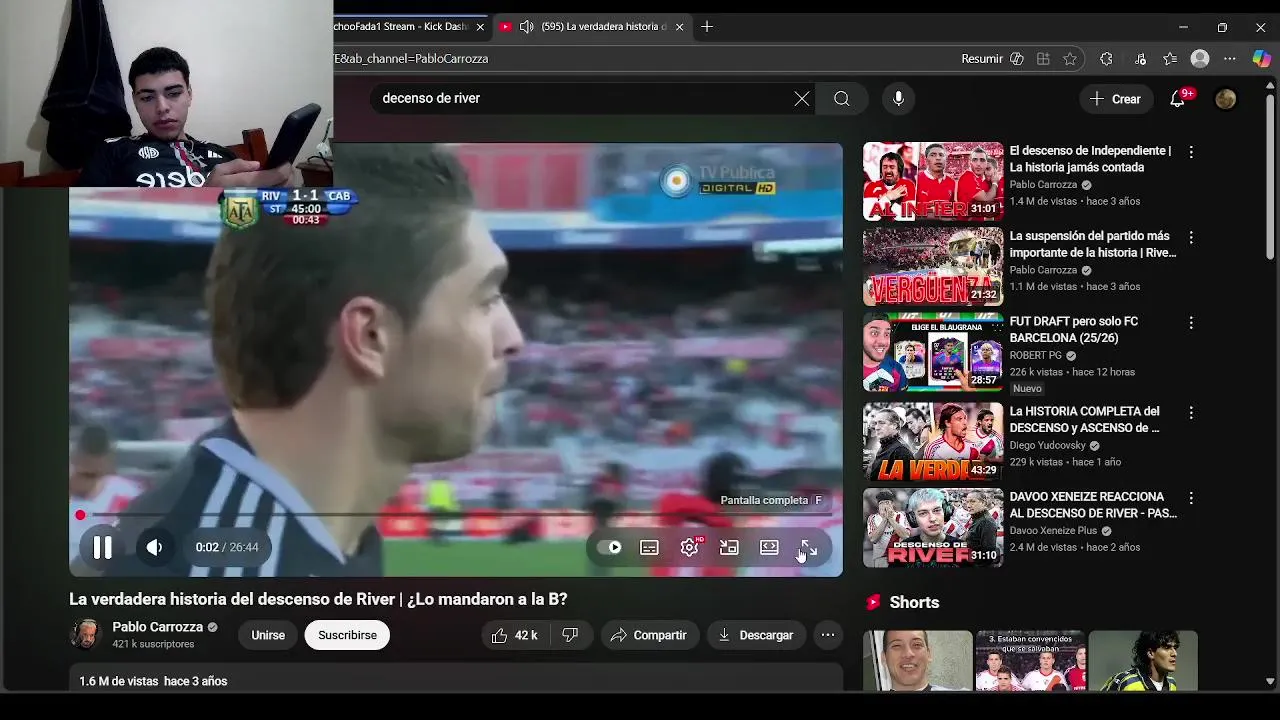Open options for 'La HISTORIA COMPLETA del'

1190,413
